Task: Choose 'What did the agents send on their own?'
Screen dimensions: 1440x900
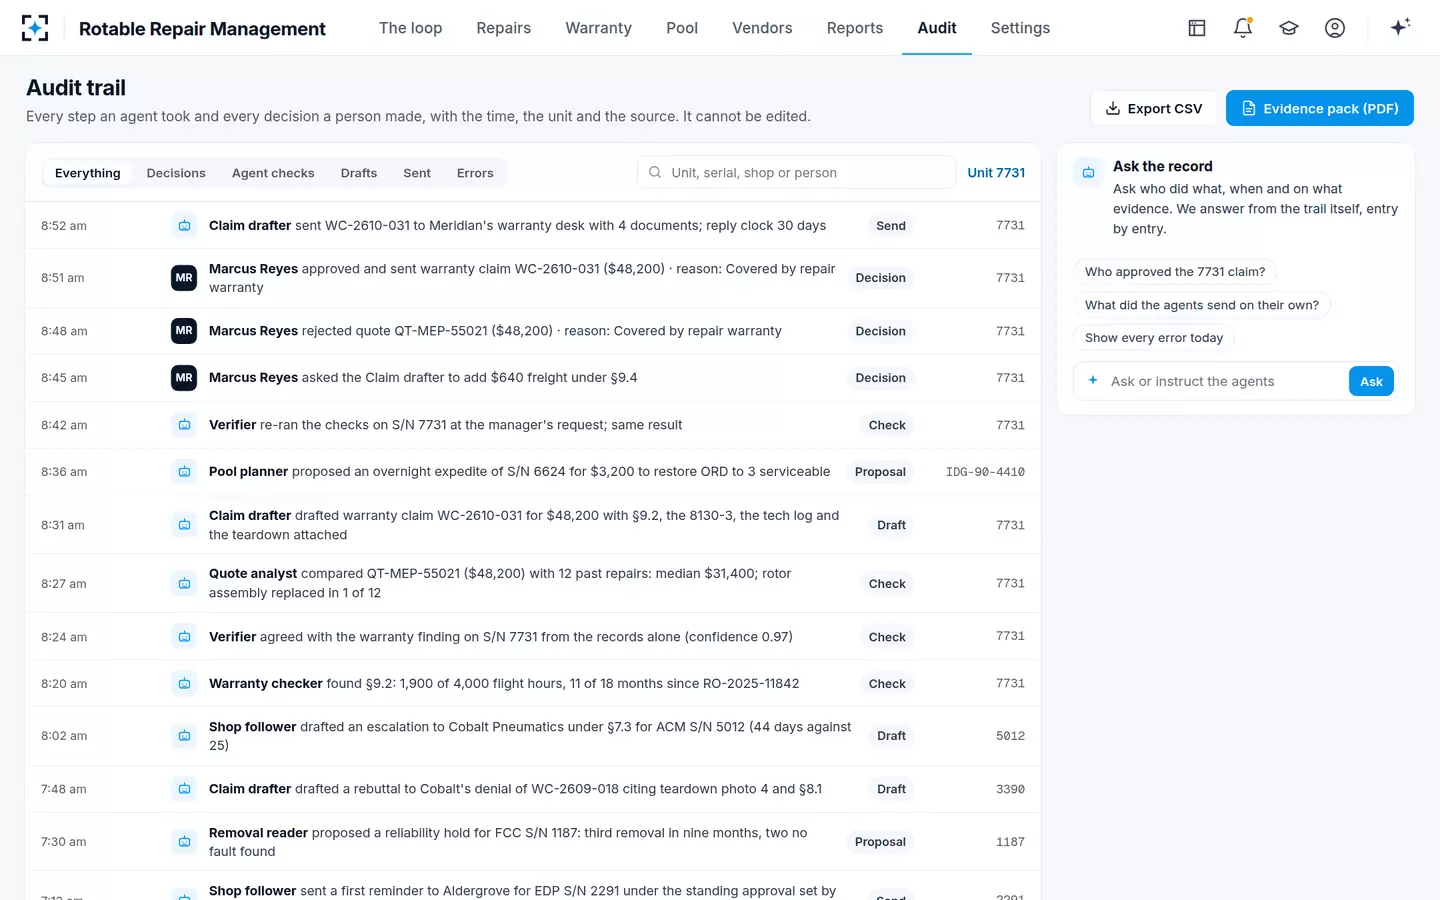Action: (1202, 305)
